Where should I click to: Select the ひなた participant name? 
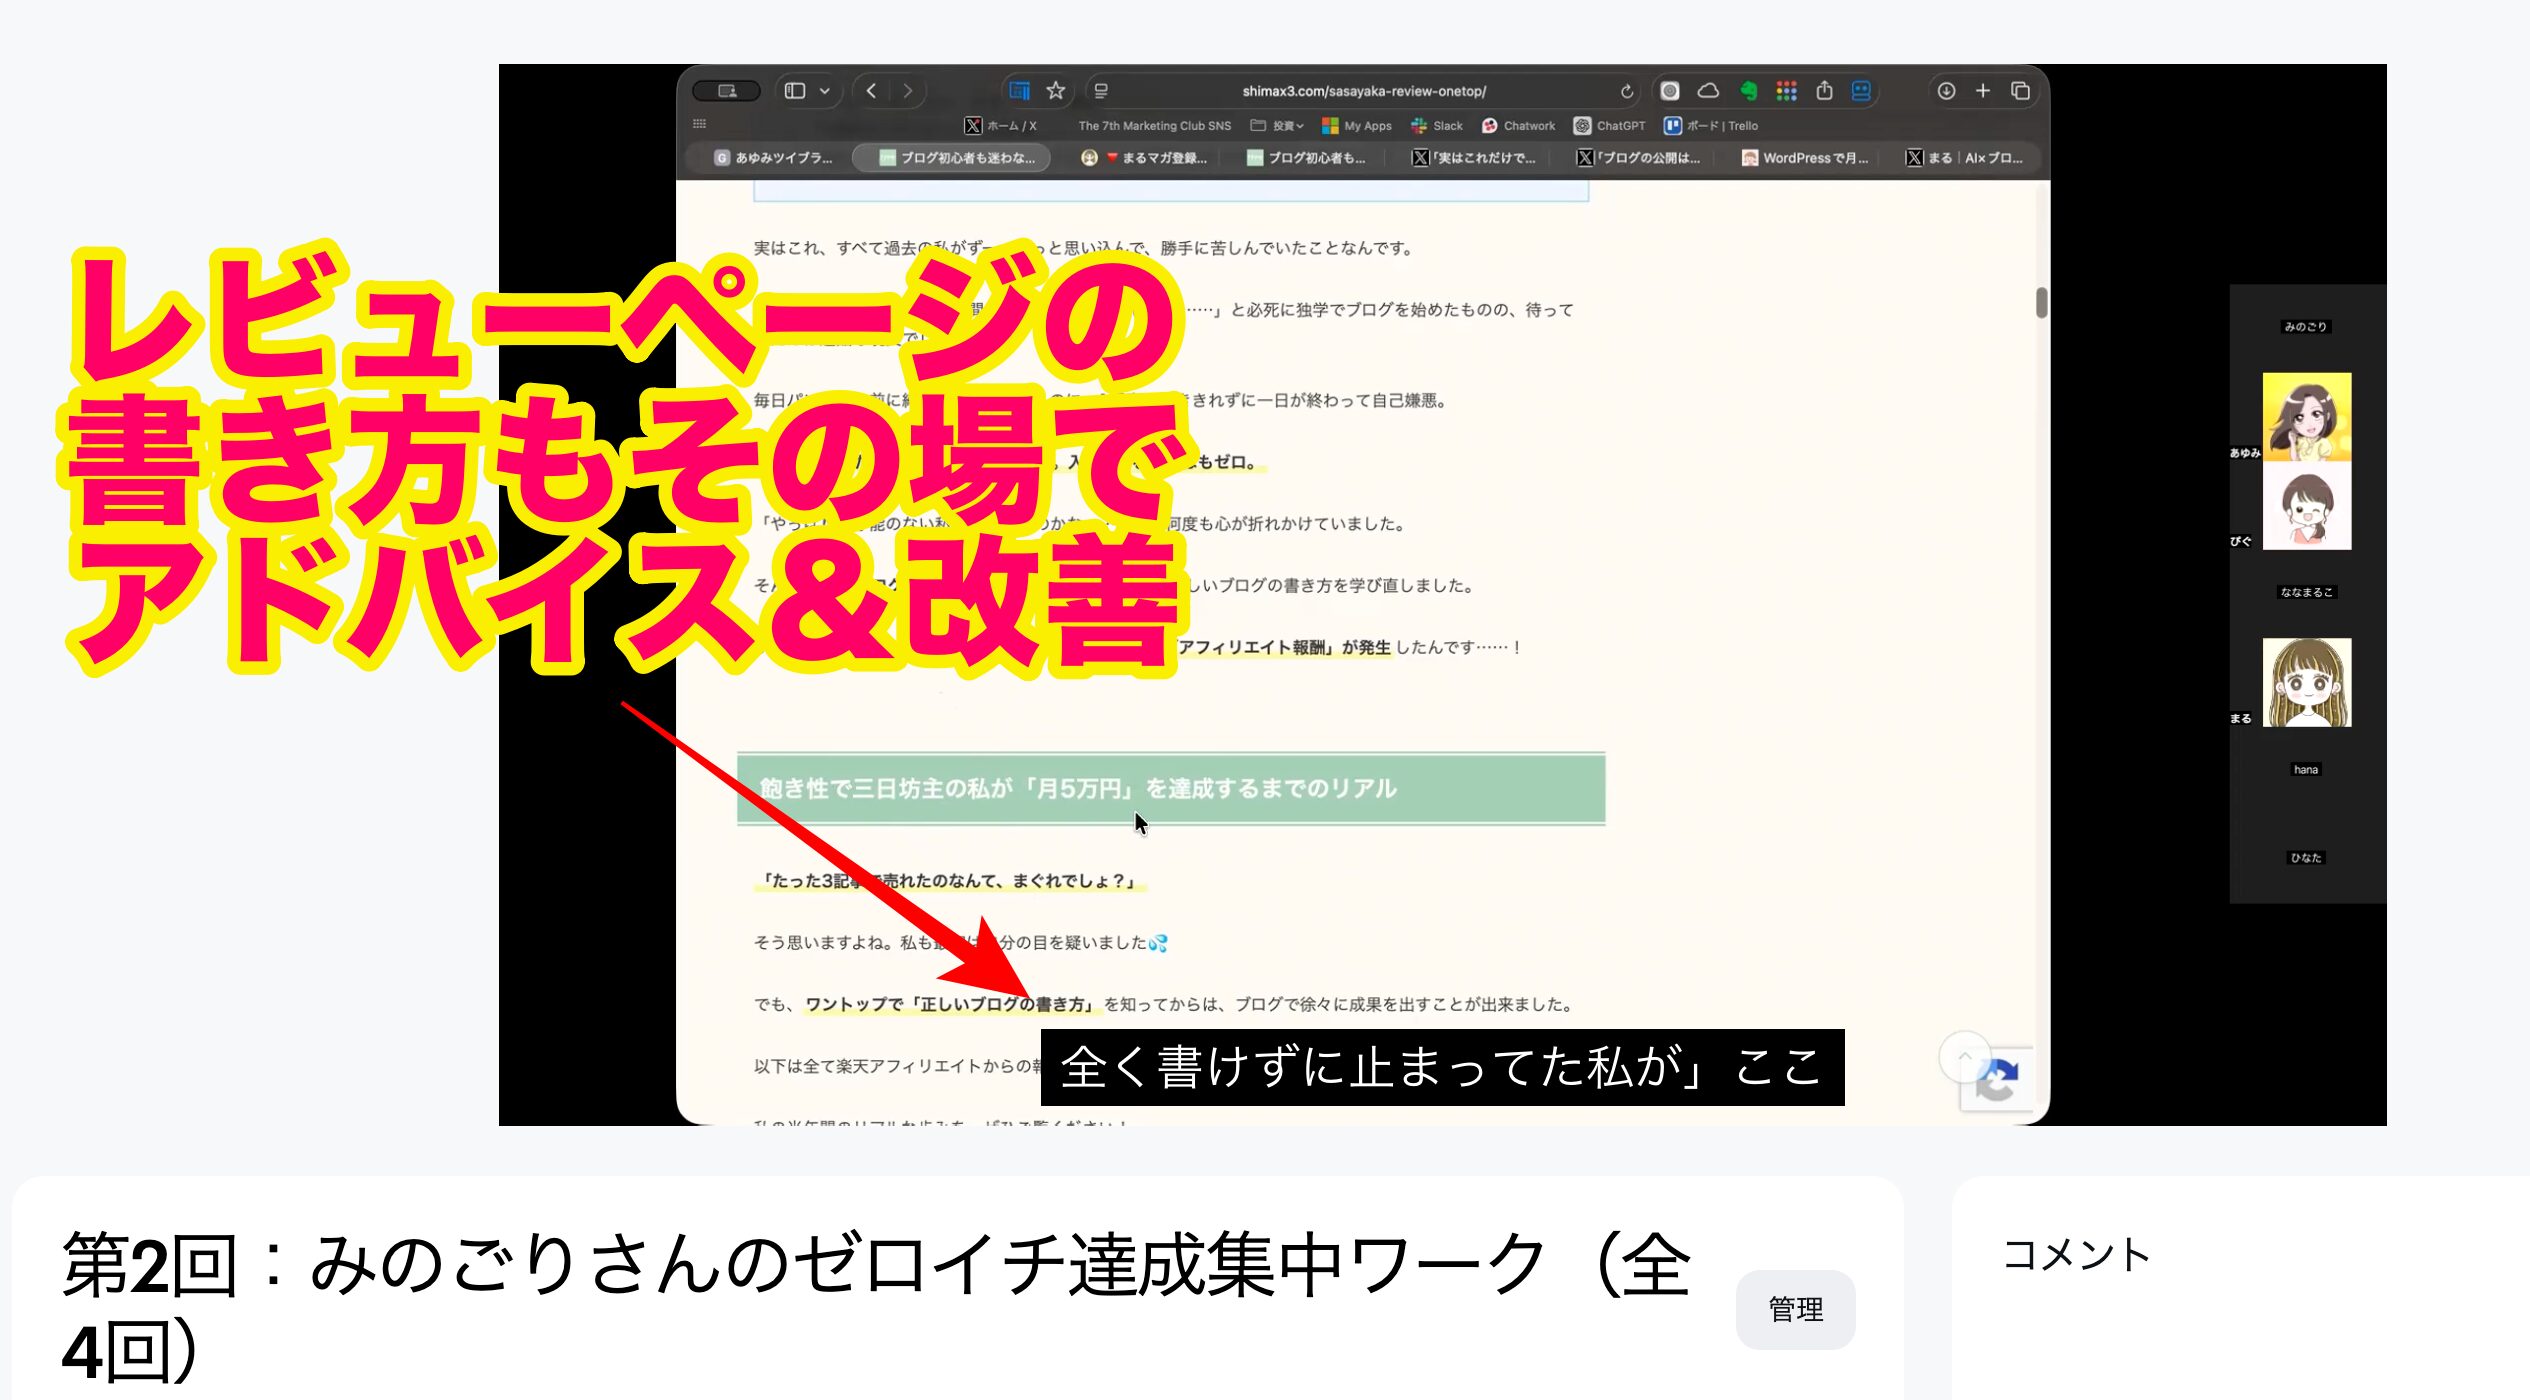pyautogui.click(x=2306, y=858)
